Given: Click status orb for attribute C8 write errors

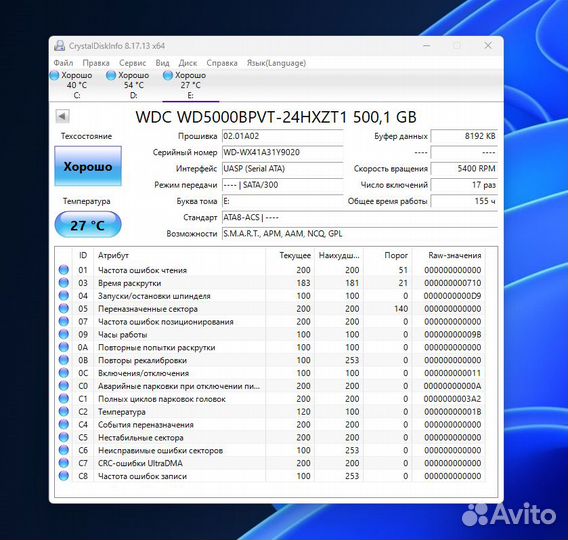Looking at the screenshot, I should (64, 476).
